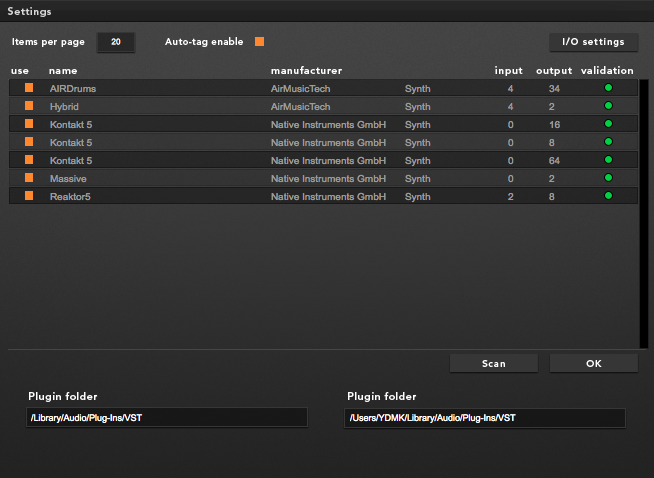Image resolution: width=654 pixels, height=478 pixels.
Task: Select the Massive plugin name
Action: tap(68, 179)
